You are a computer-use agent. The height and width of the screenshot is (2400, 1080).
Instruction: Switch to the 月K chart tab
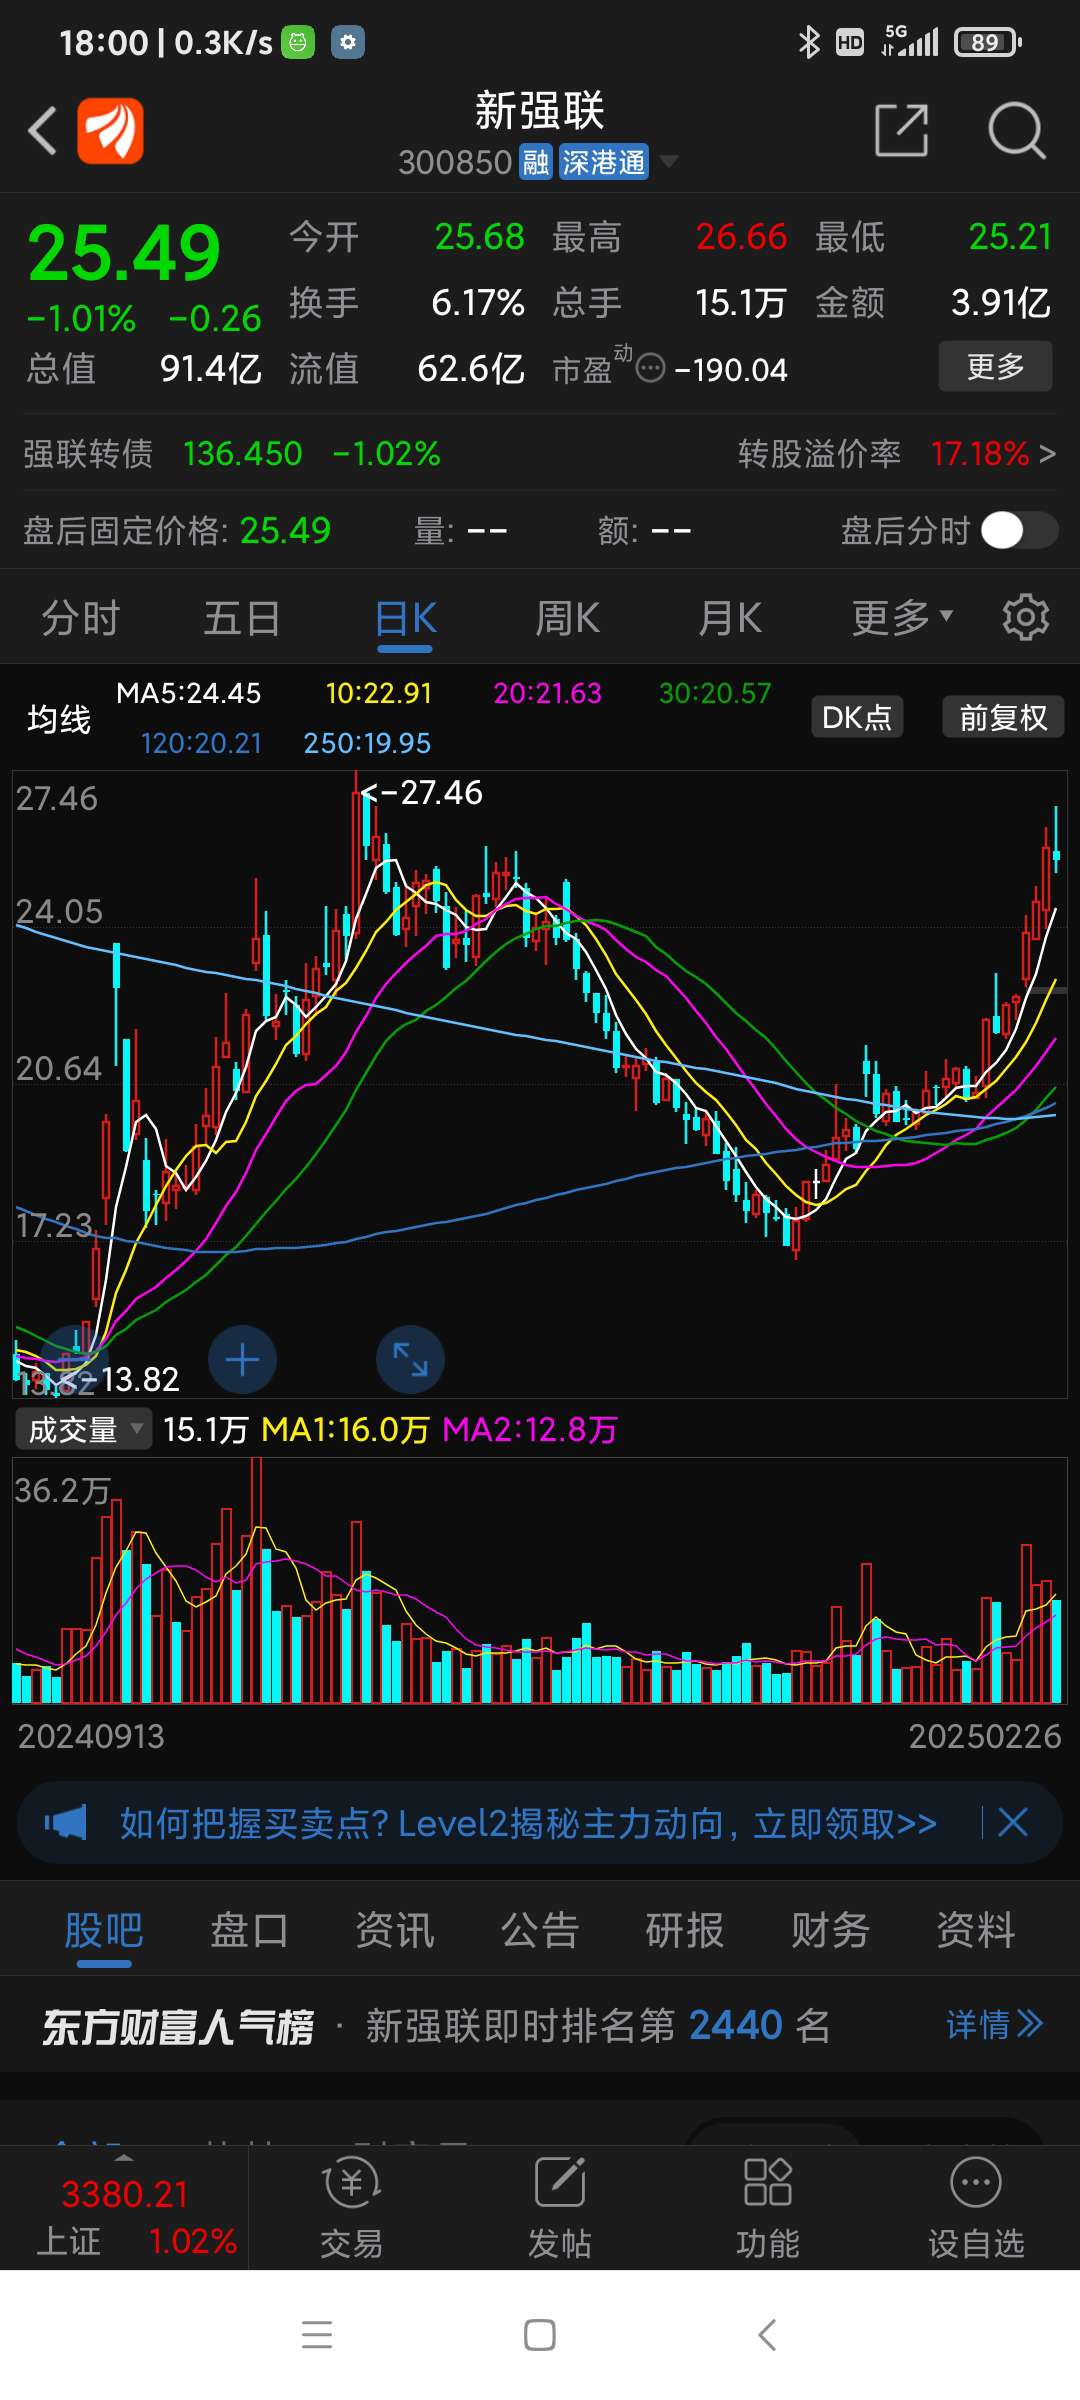click(x=729, y=618)
